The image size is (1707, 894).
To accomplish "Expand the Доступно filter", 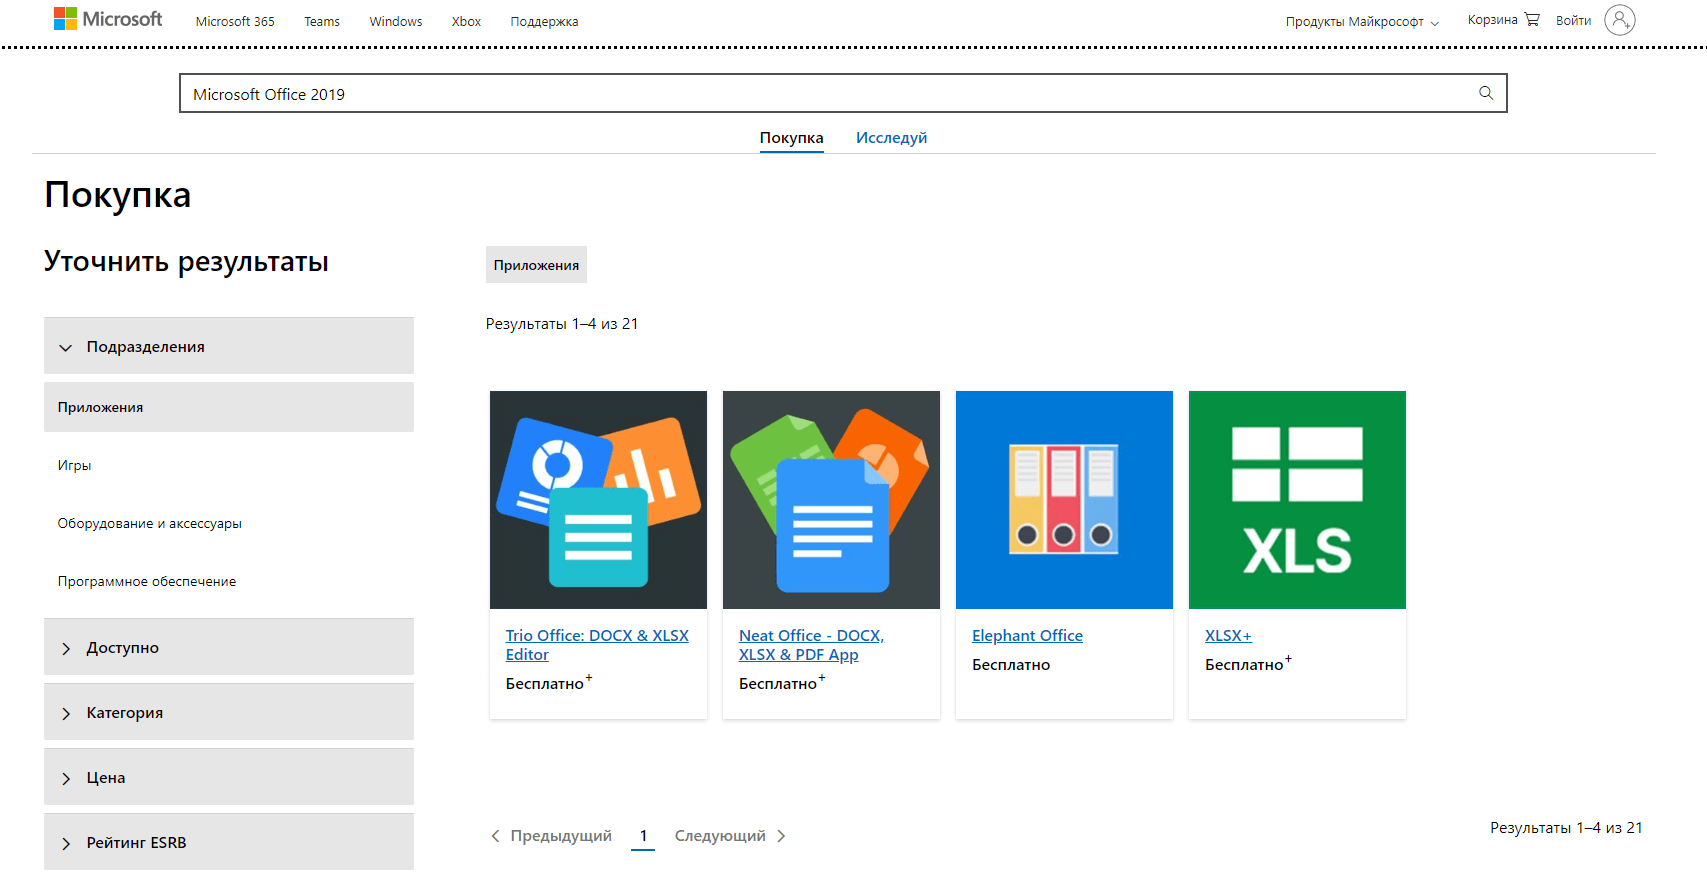I will [x=228, y=647].
